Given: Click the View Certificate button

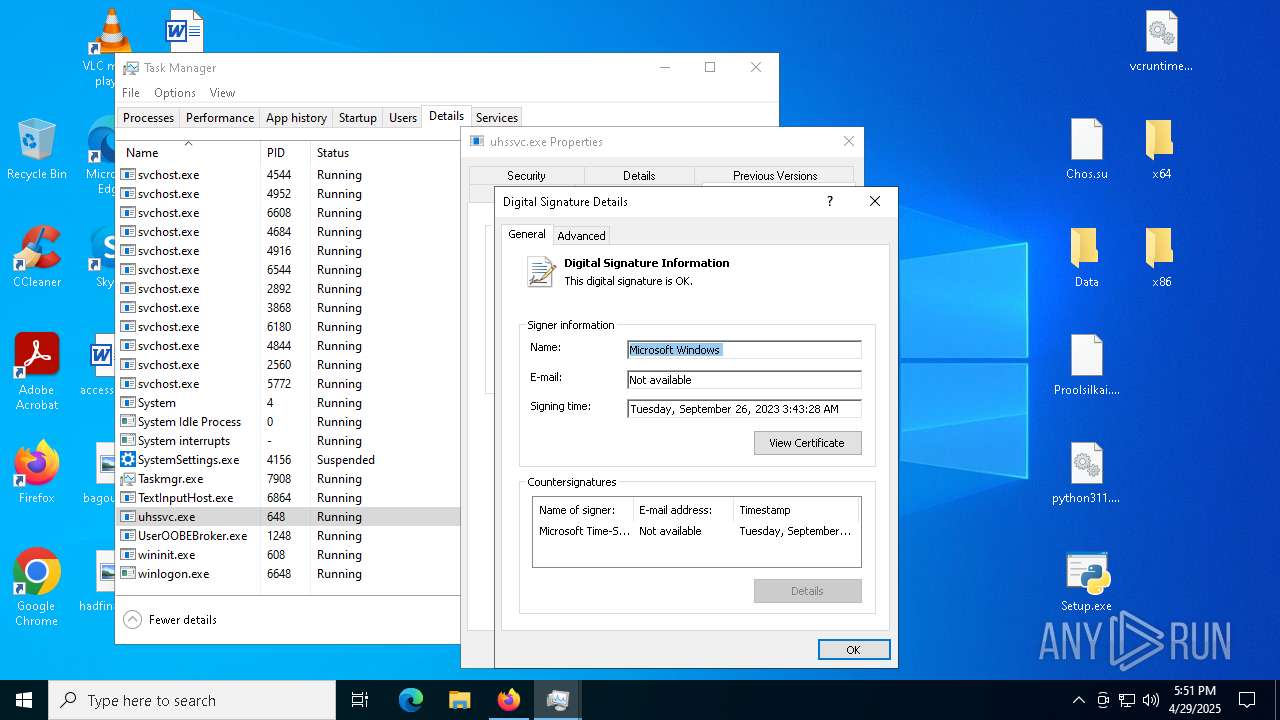Looking at the screenshot, I should [x=807, y=442].
